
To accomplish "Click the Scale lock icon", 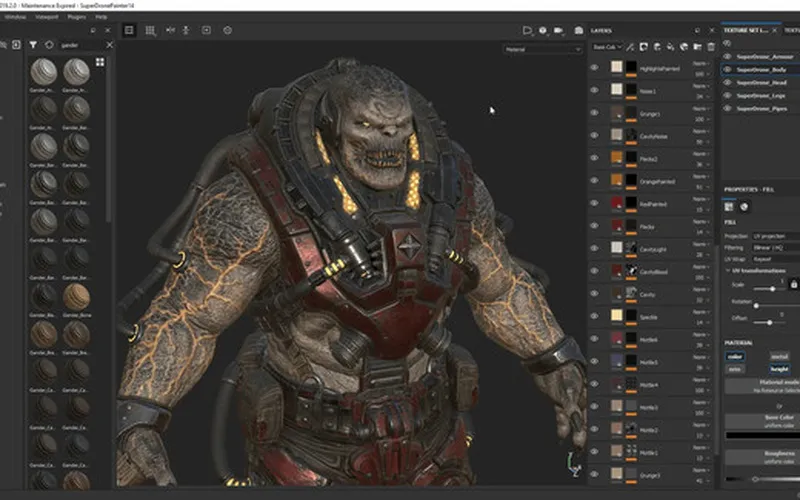I will pos(793,284).
